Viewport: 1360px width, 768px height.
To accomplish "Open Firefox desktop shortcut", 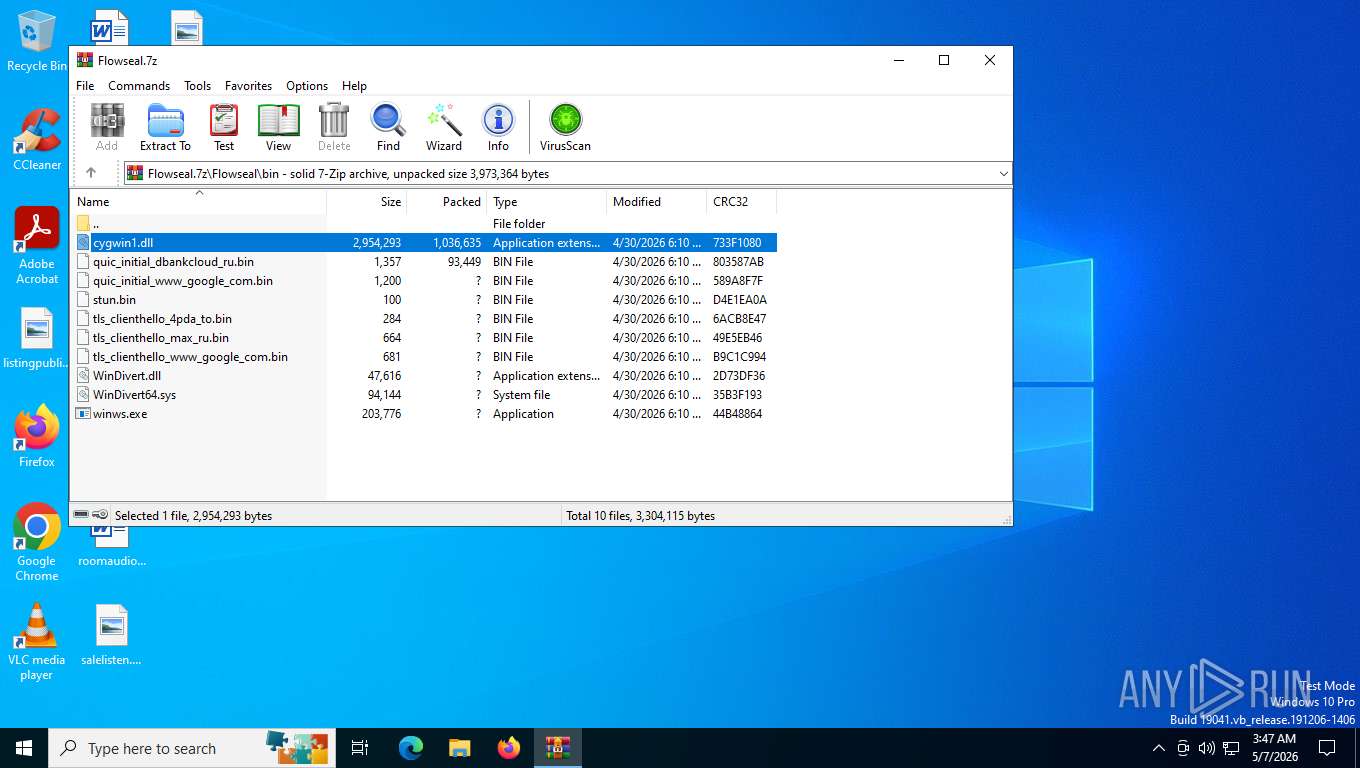I will click(37, 436).
